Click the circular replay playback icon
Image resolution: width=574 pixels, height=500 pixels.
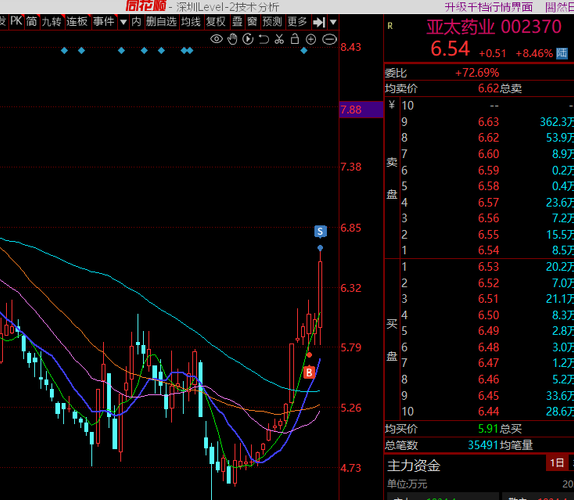(248, 39)
